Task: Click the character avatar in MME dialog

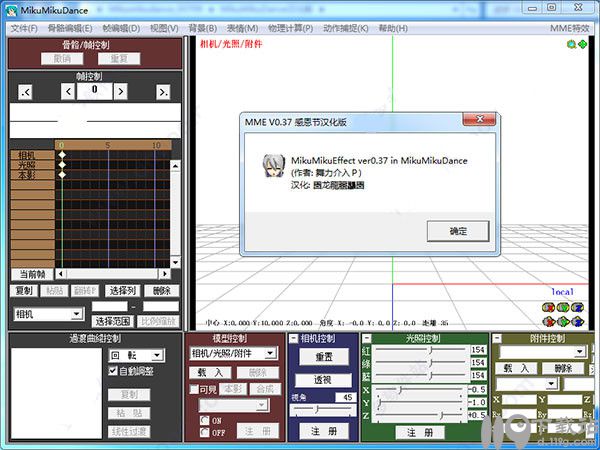Action: click(x=274, y=165)
